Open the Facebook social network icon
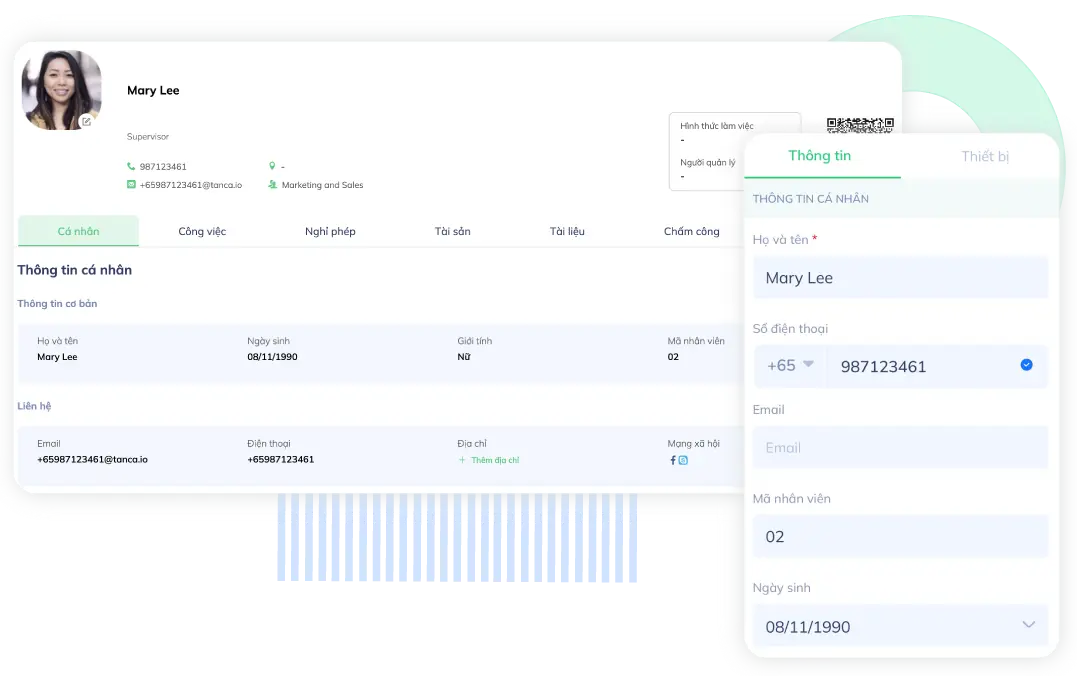This screenshot has height=676, width=1077. coord(673,460)
